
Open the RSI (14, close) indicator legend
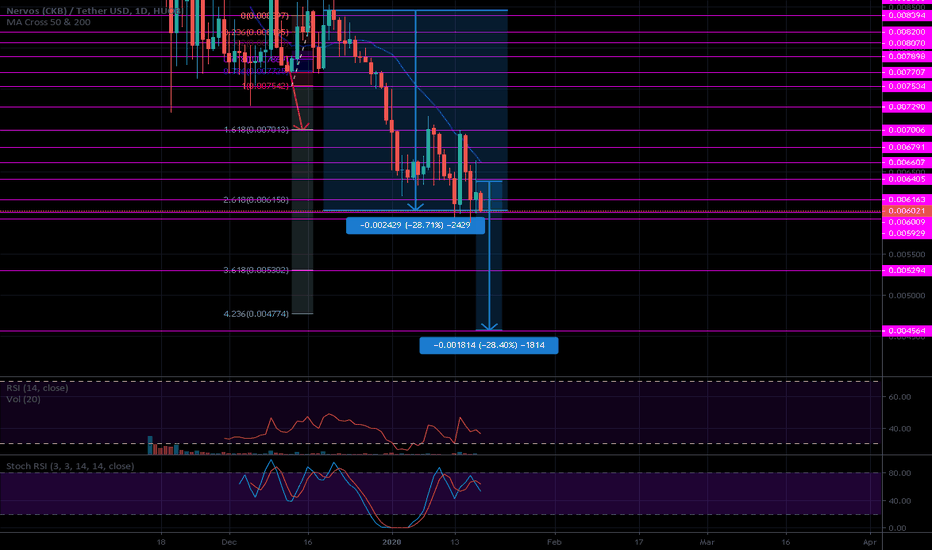pos(37,388)
